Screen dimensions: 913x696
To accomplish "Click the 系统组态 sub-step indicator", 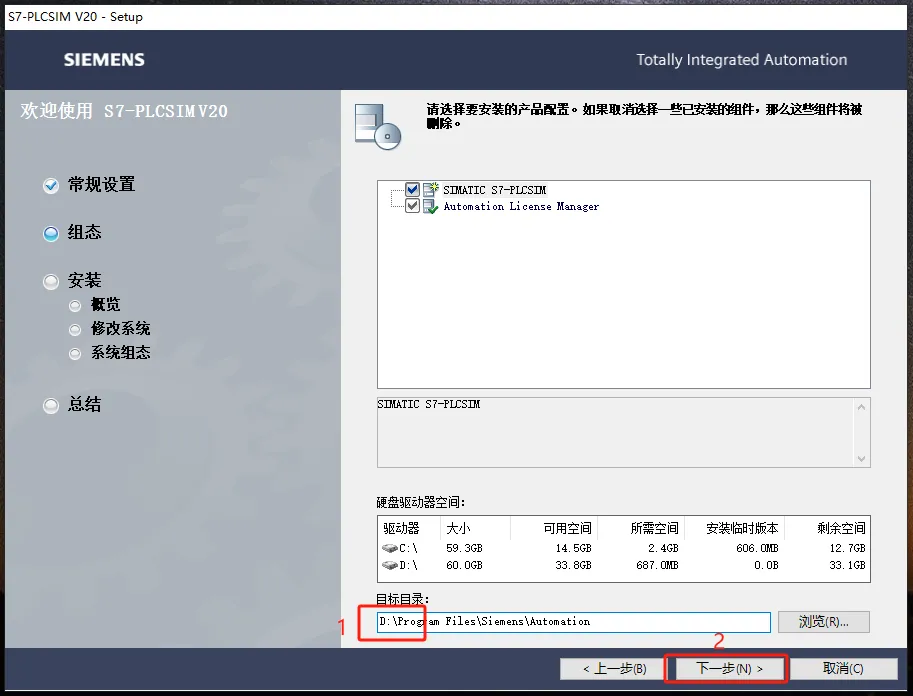I will 75,354.
